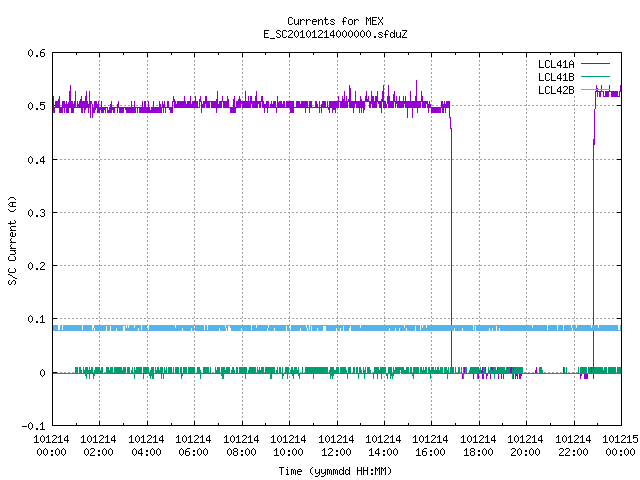The height and width of the screenshot is (480, 640).
Task: Click the chart title 'Currents for MEX'
Action: 335,21
